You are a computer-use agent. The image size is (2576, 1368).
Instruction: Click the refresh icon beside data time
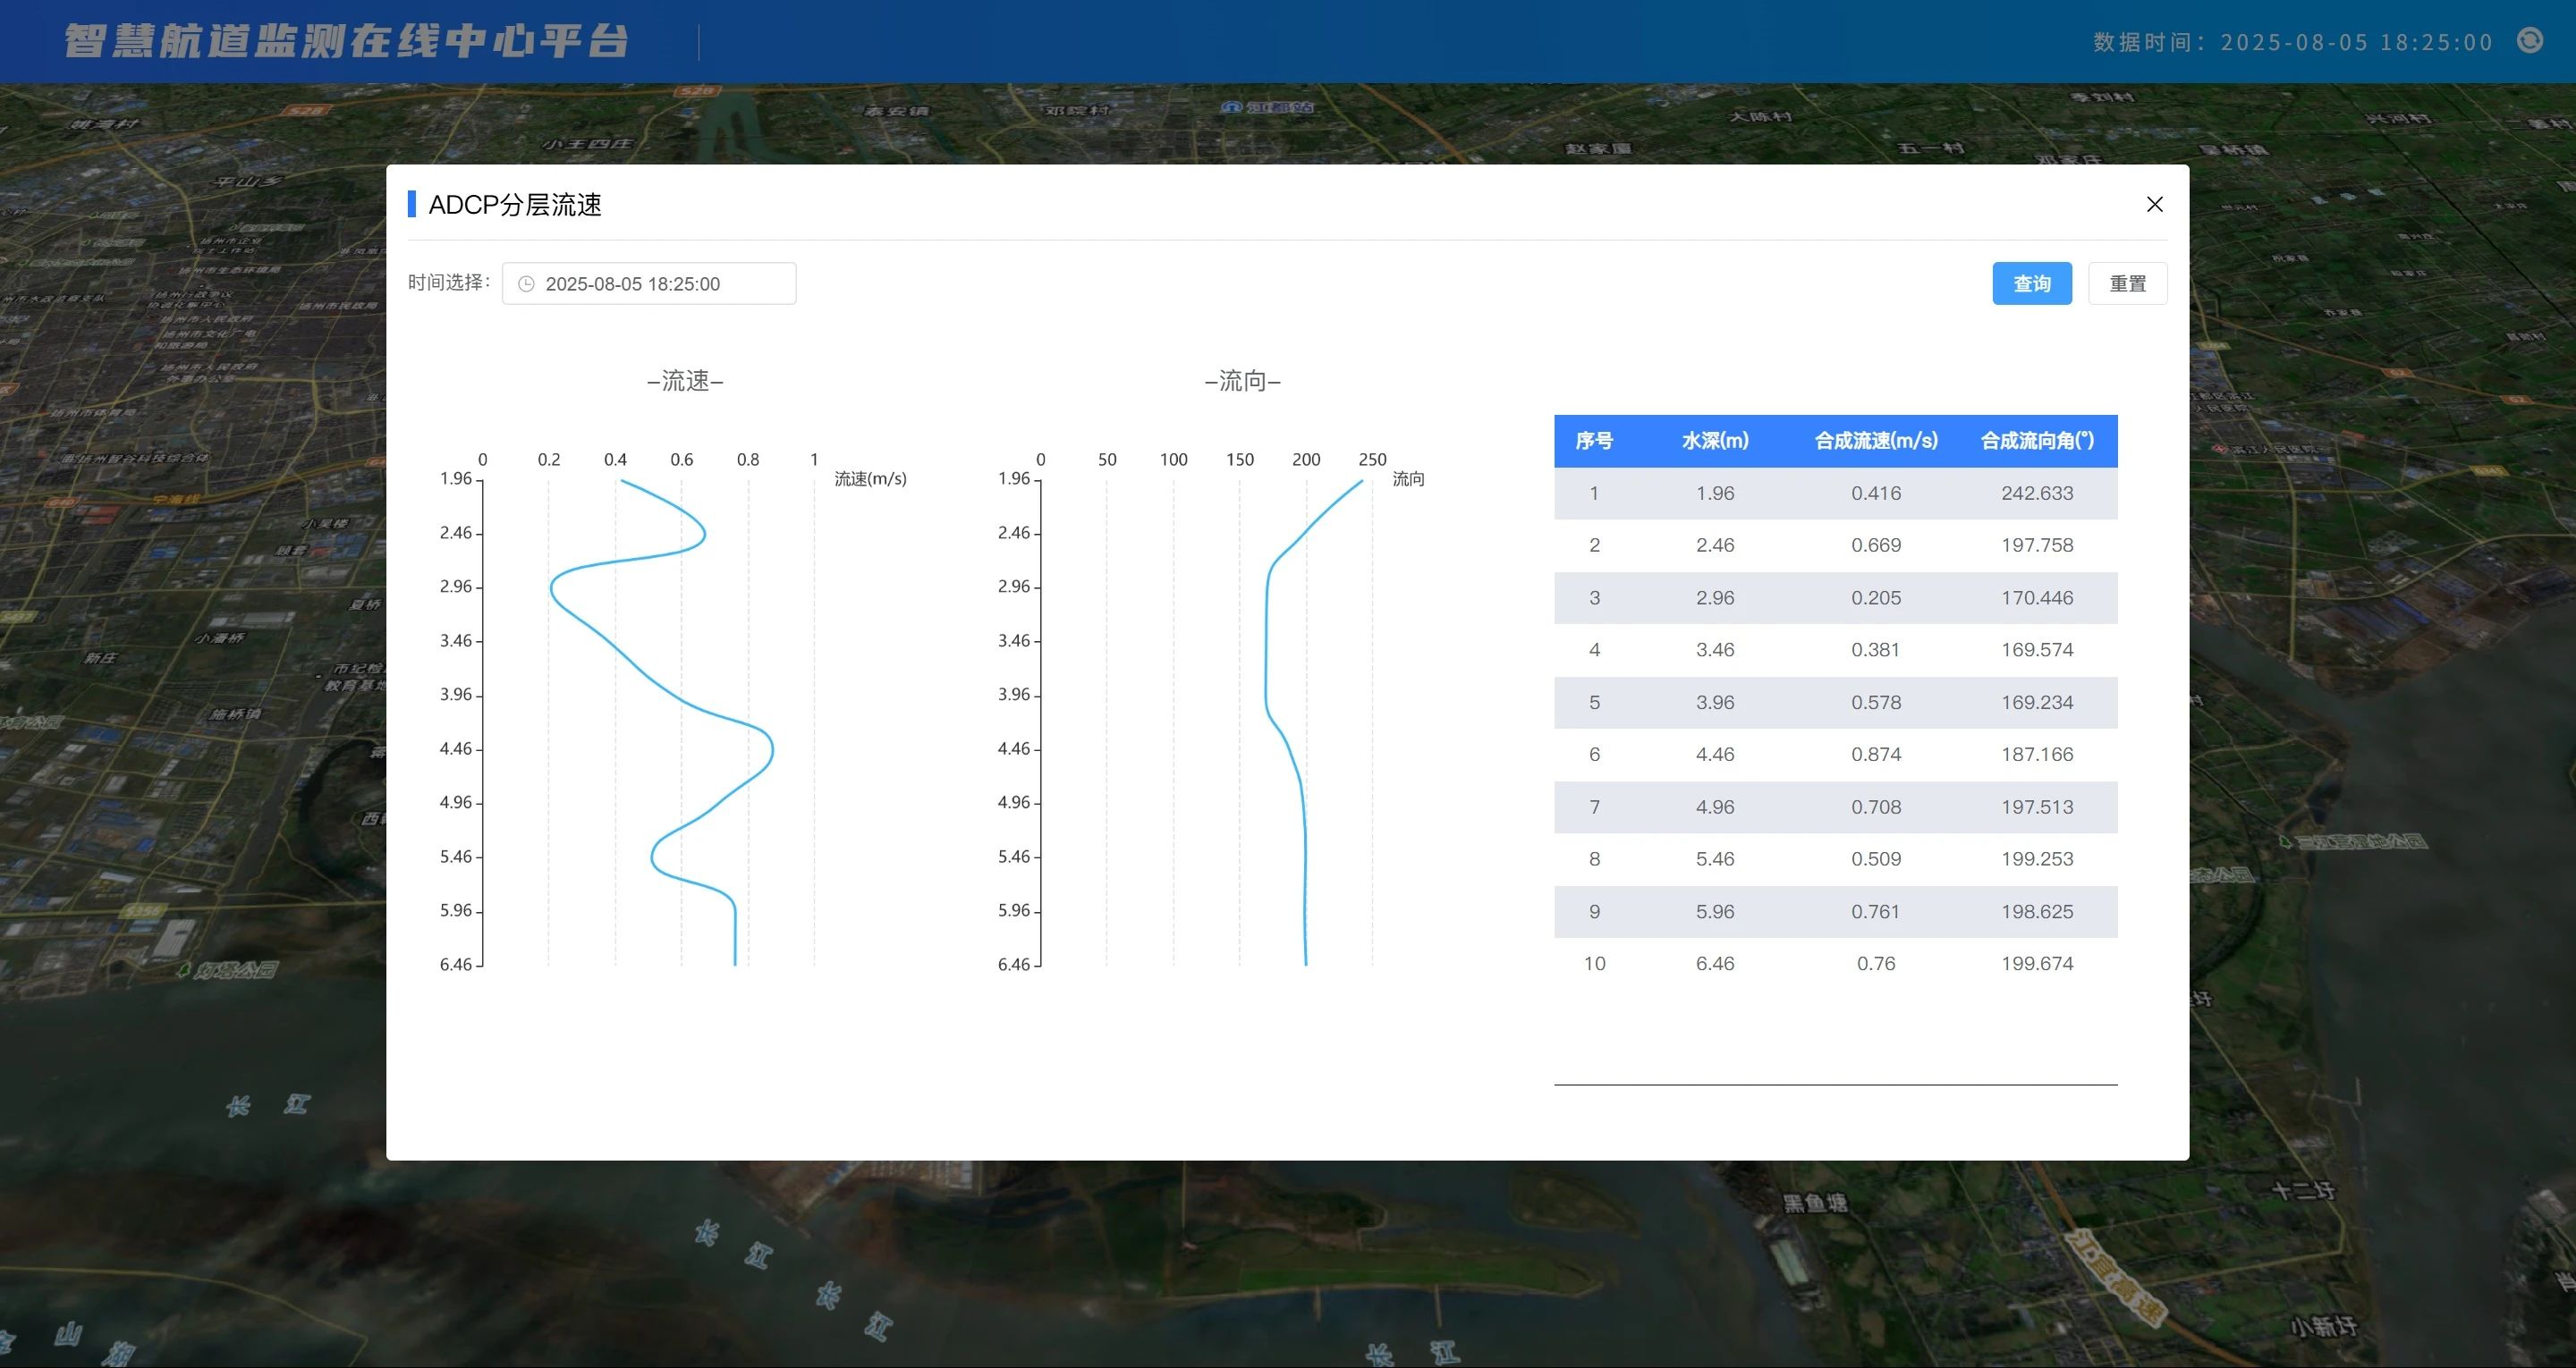point(2529,40)
